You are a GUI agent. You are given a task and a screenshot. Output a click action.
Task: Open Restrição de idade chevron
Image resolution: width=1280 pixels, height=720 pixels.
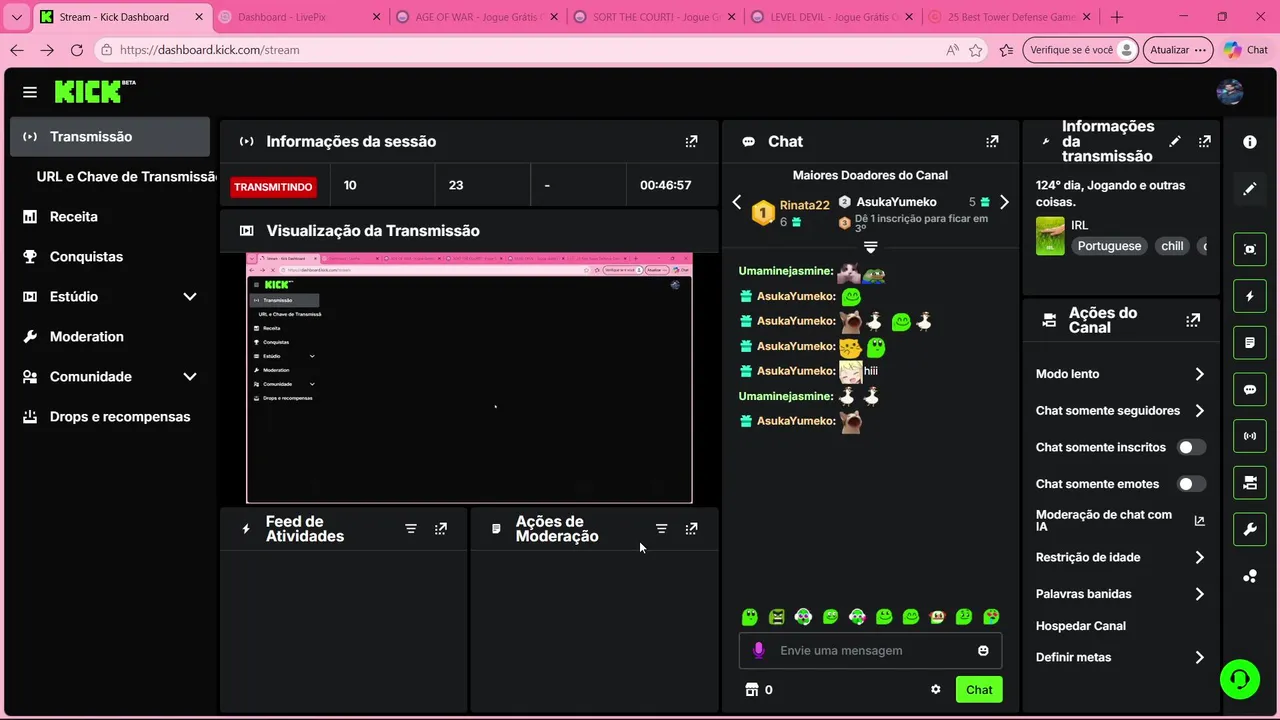[x=1199, y=557]
